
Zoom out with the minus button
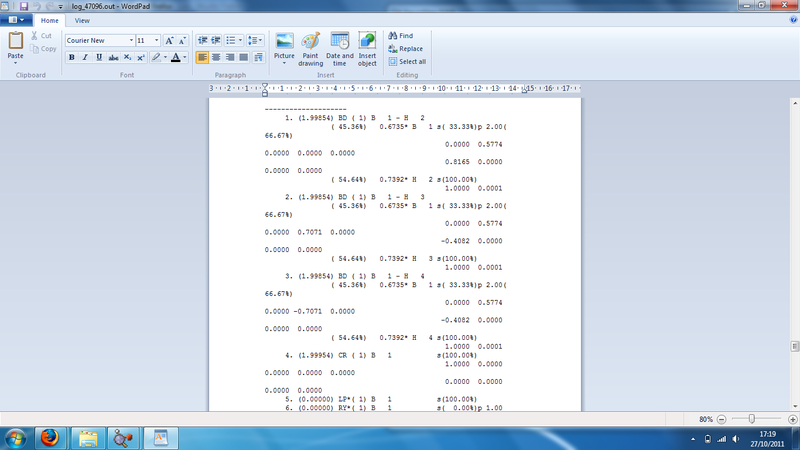pyautogui.click(x=721, y=419)
